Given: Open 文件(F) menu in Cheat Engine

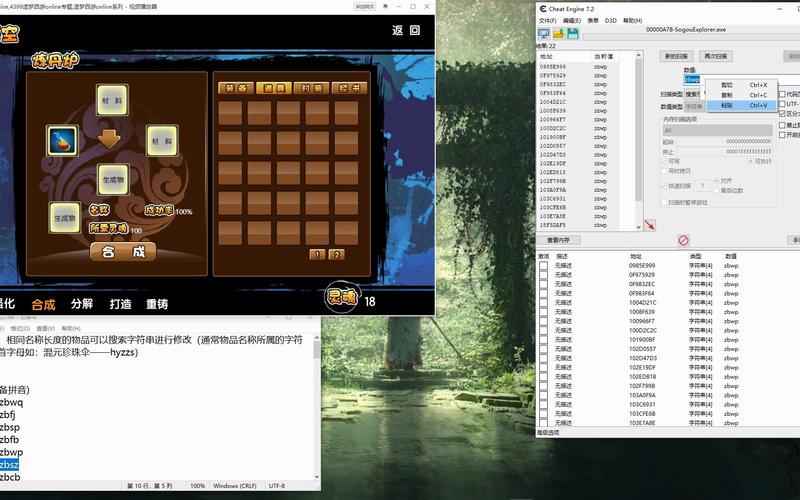Looking at the screenshot, I should [x=547, y=20].
